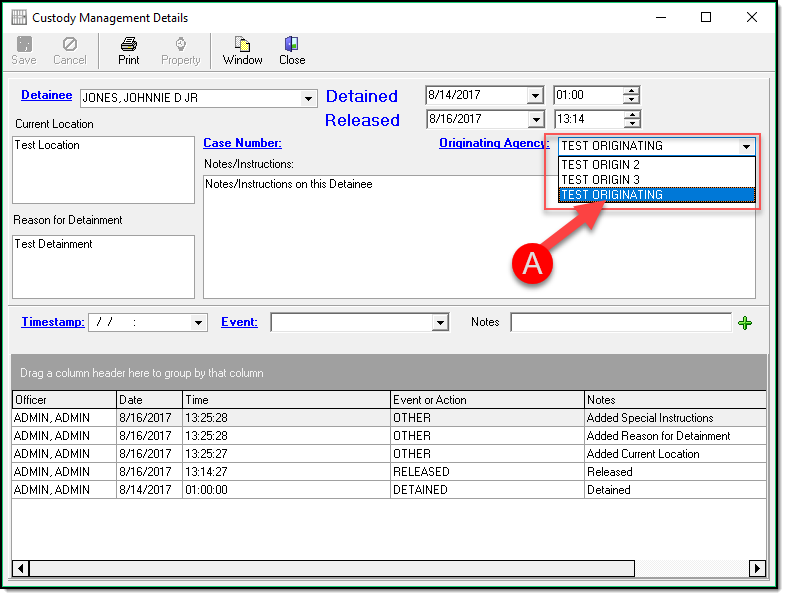Click the green plus add event icon
Screen dimensions: 786x597
point(744,323)
